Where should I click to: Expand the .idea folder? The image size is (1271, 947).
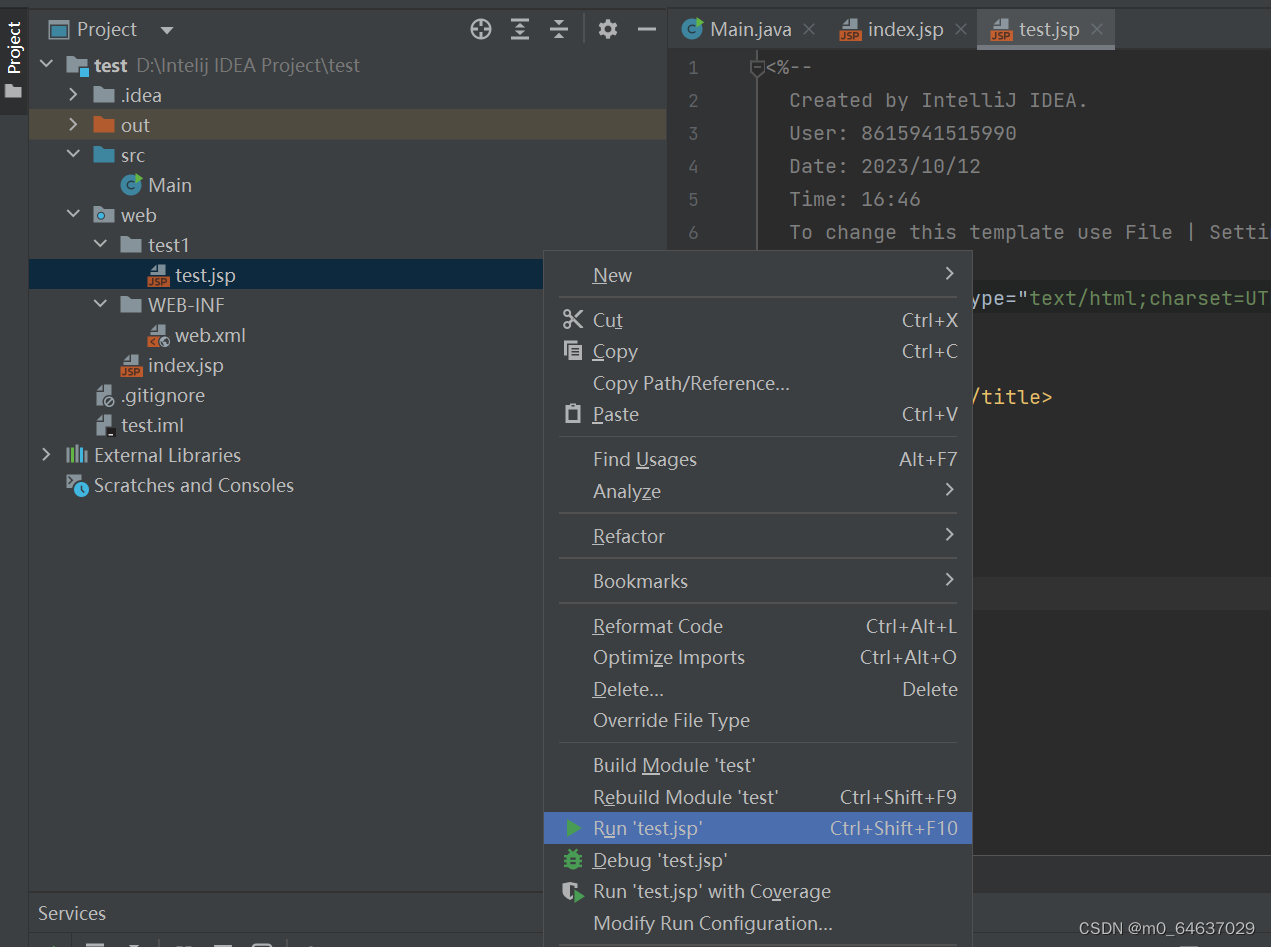click(x=73, y=95)
